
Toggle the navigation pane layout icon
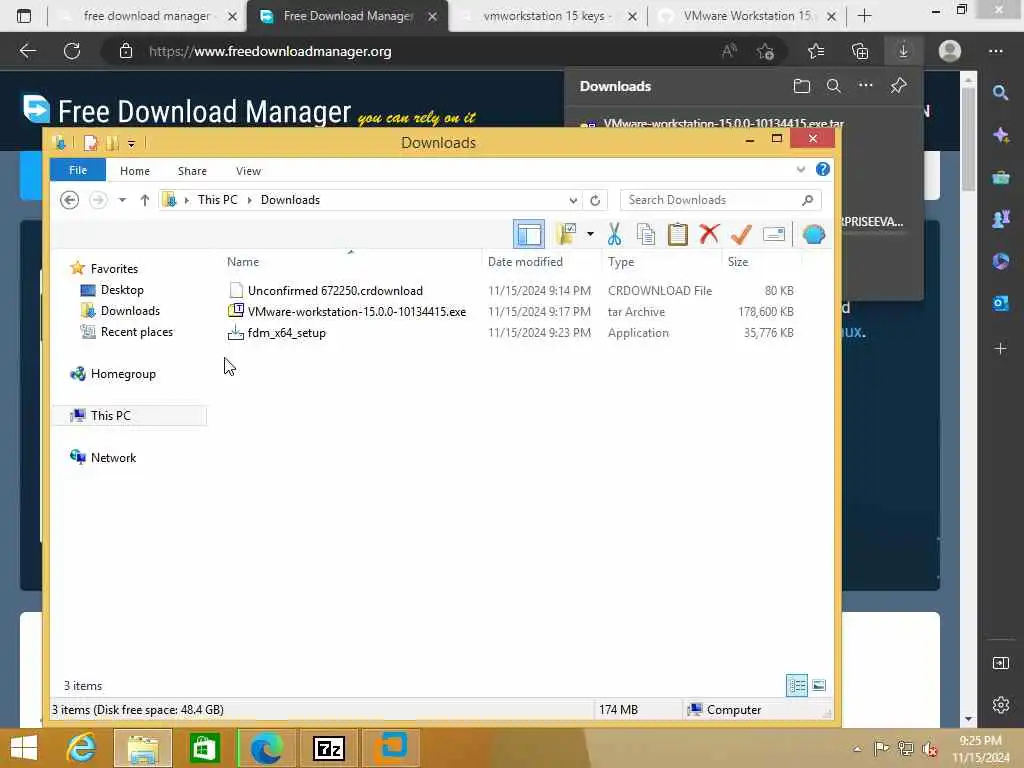click(528, 234)
